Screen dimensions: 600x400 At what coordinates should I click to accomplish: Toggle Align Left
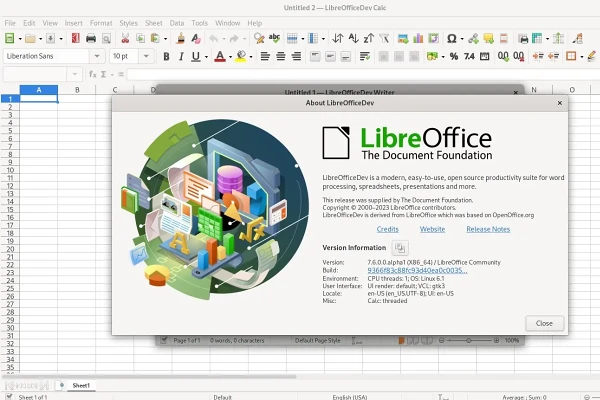[265, 56]
